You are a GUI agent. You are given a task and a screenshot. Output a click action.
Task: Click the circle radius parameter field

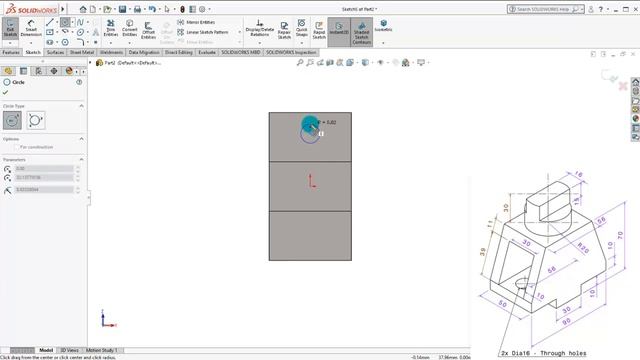(x=44, y=190)
